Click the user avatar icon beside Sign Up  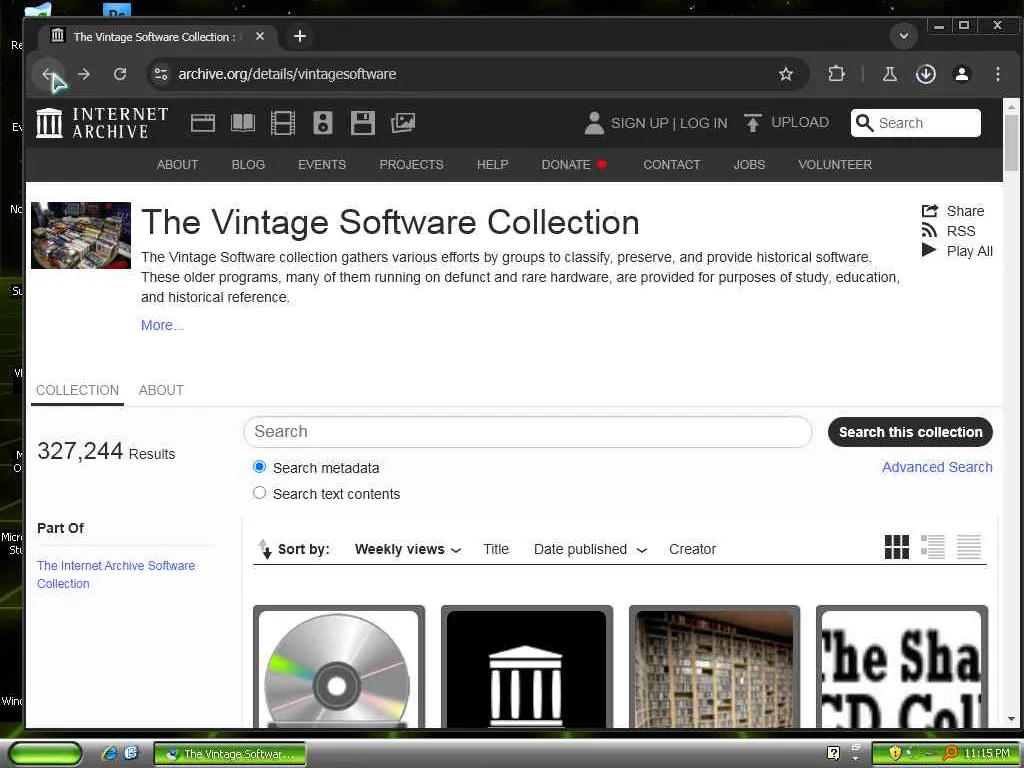click(594, 123)
